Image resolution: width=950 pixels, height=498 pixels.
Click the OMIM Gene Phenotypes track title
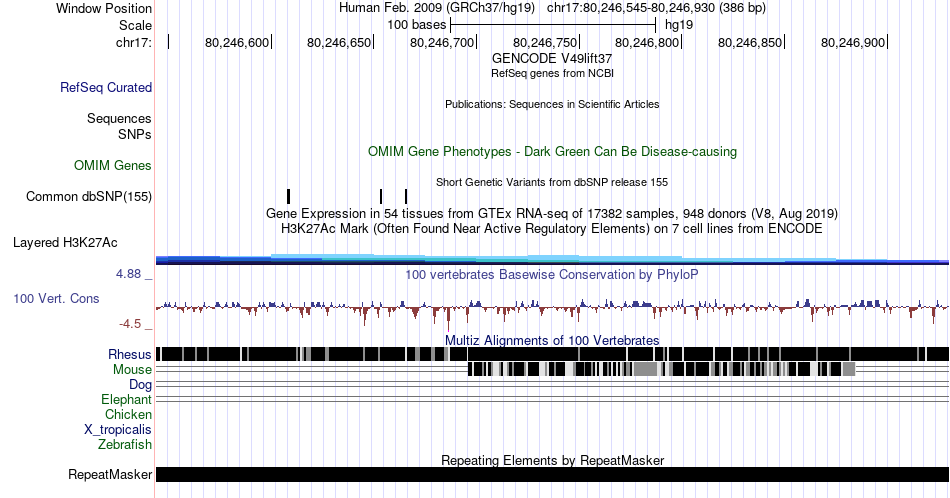tap(552, 151)
